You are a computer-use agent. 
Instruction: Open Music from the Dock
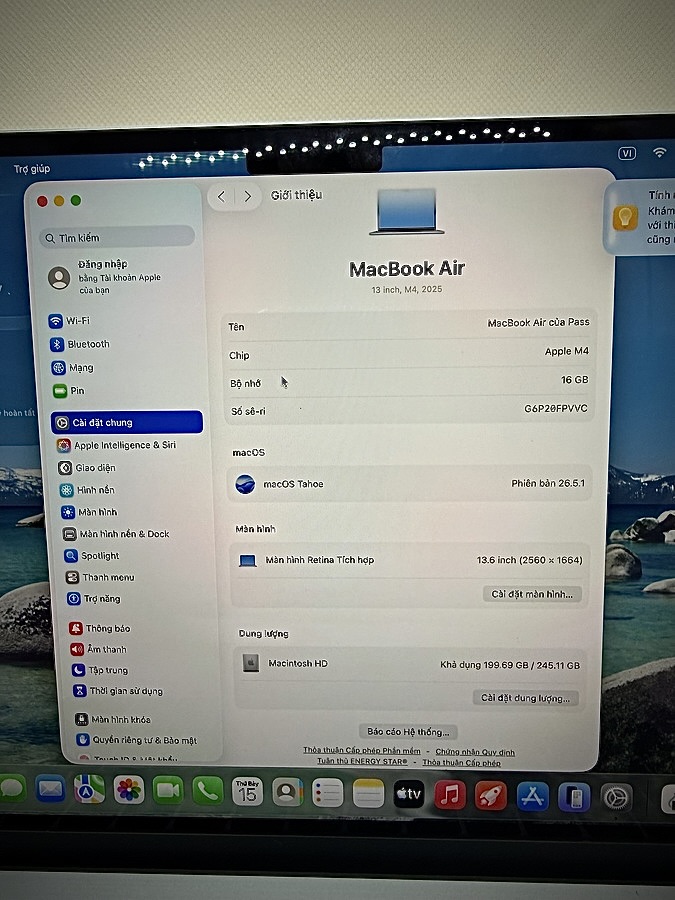[450, 795]
